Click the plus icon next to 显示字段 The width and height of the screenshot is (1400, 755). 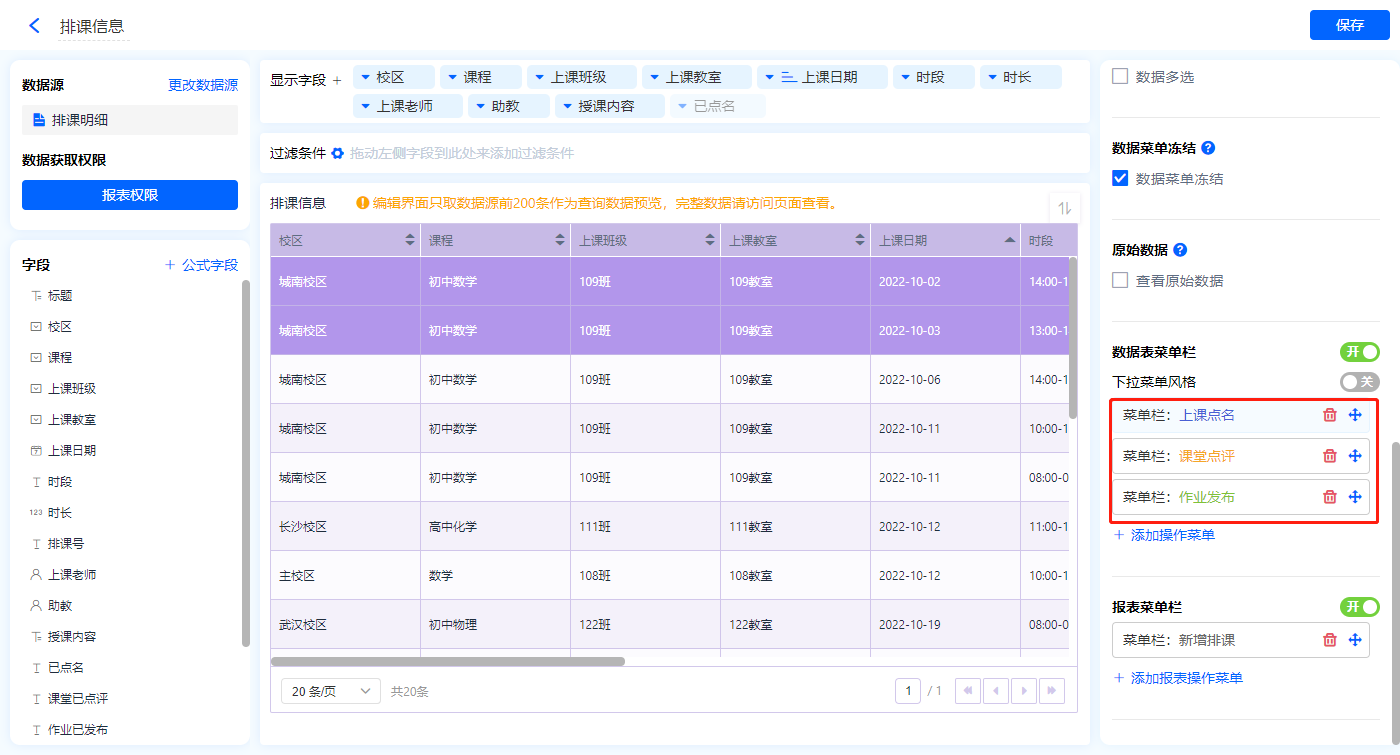point(337,80)
